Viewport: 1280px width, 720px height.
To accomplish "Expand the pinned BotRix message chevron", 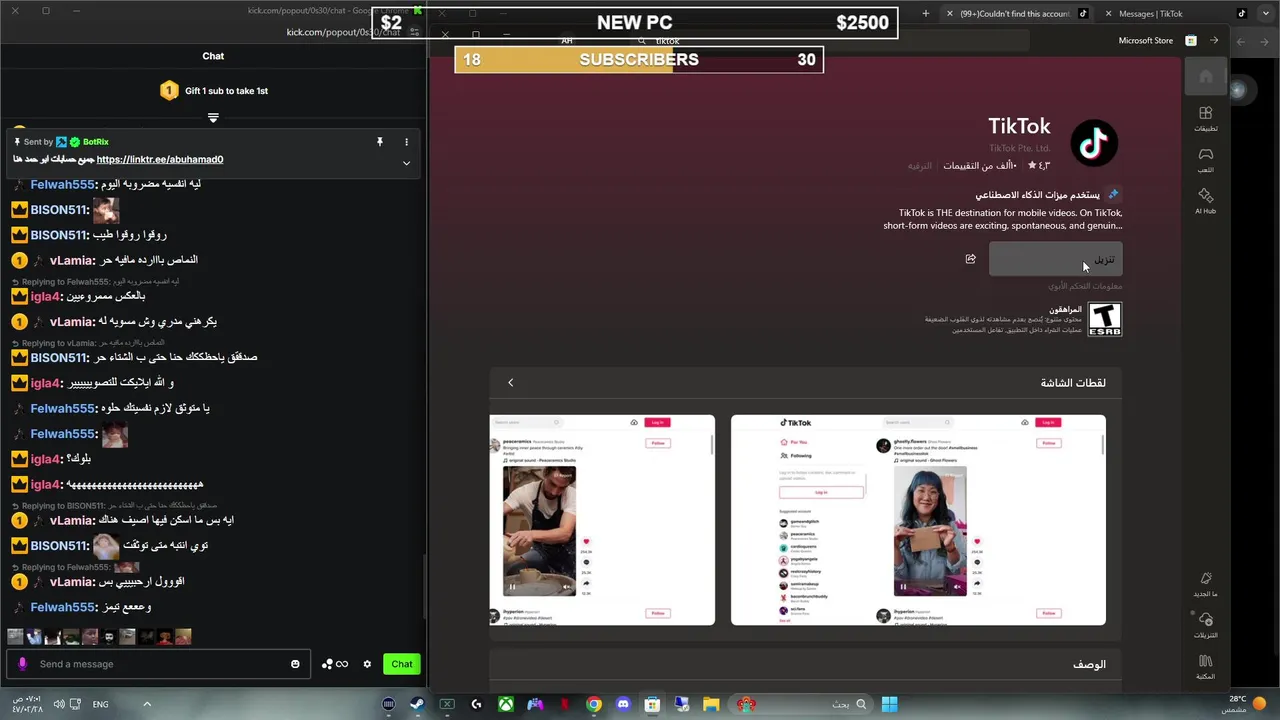I will click(406, 162).
